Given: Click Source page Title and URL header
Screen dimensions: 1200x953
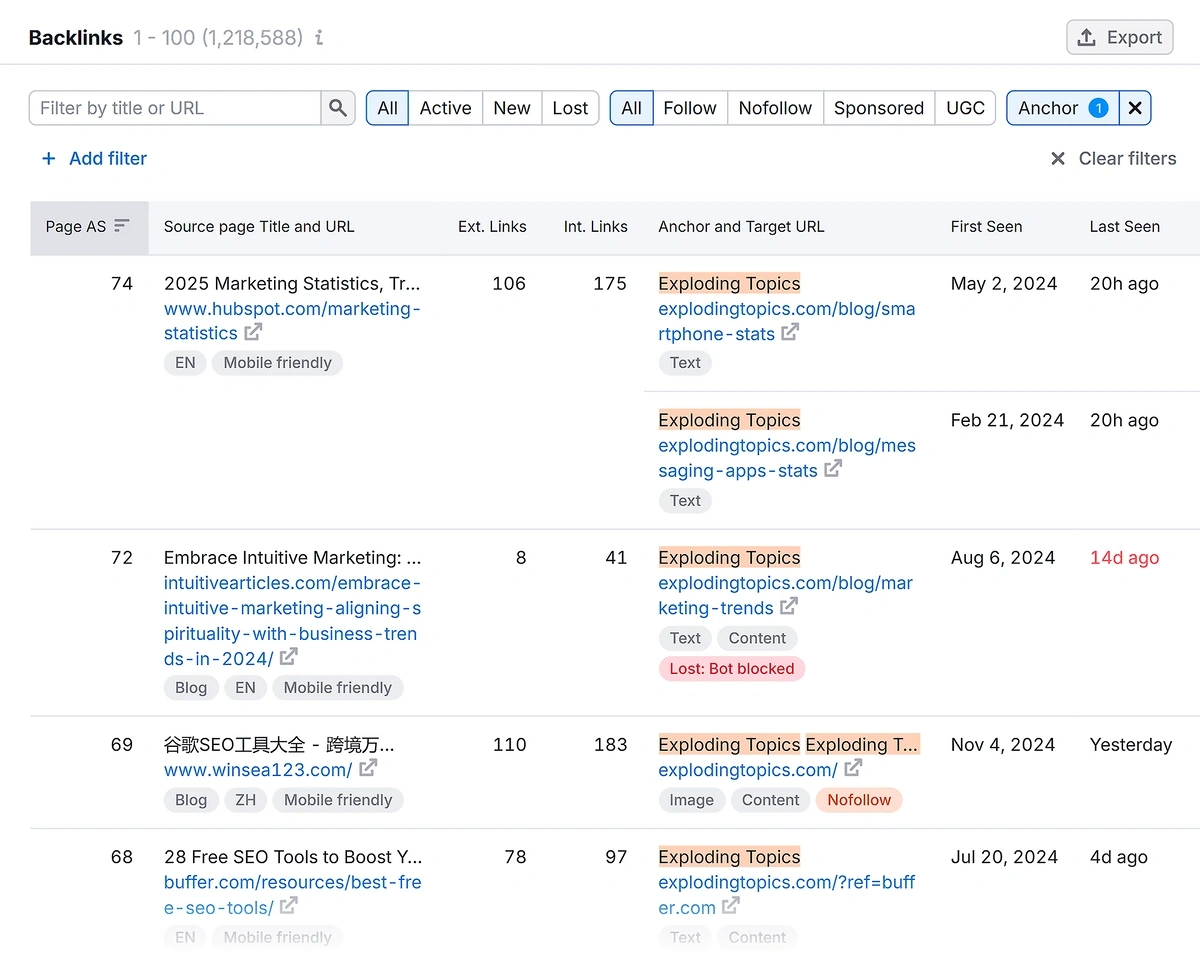Looking at the screenshot, I should click(259, 227).
